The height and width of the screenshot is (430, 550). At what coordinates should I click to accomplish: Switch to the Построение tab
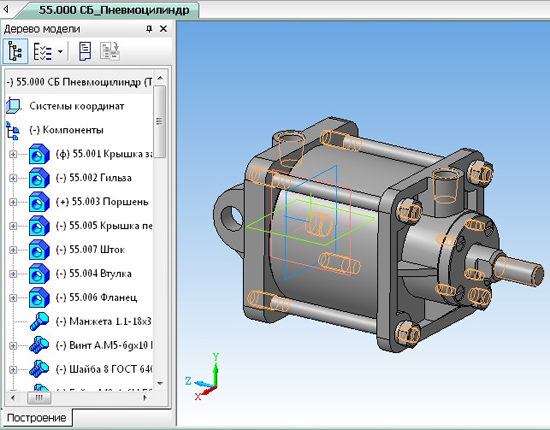[x=36, y=418]
